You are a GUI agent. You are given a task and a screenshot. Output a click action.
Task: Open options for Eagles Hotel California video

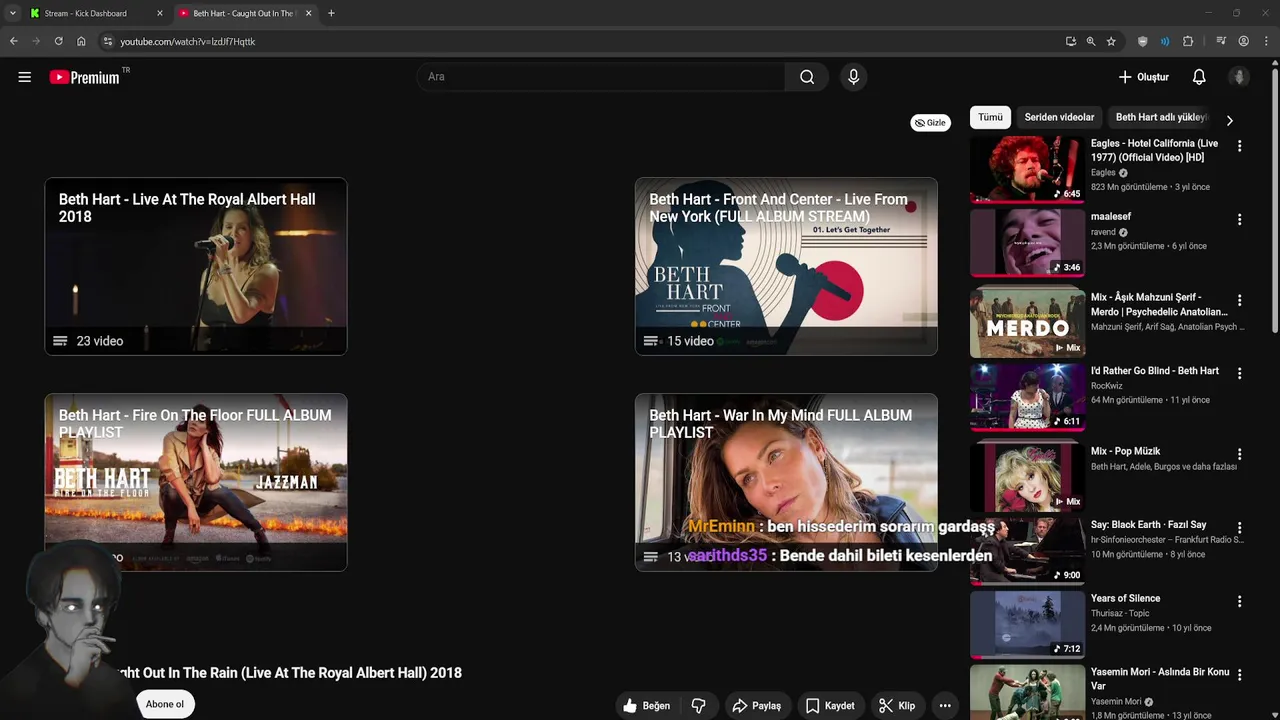1239,146
